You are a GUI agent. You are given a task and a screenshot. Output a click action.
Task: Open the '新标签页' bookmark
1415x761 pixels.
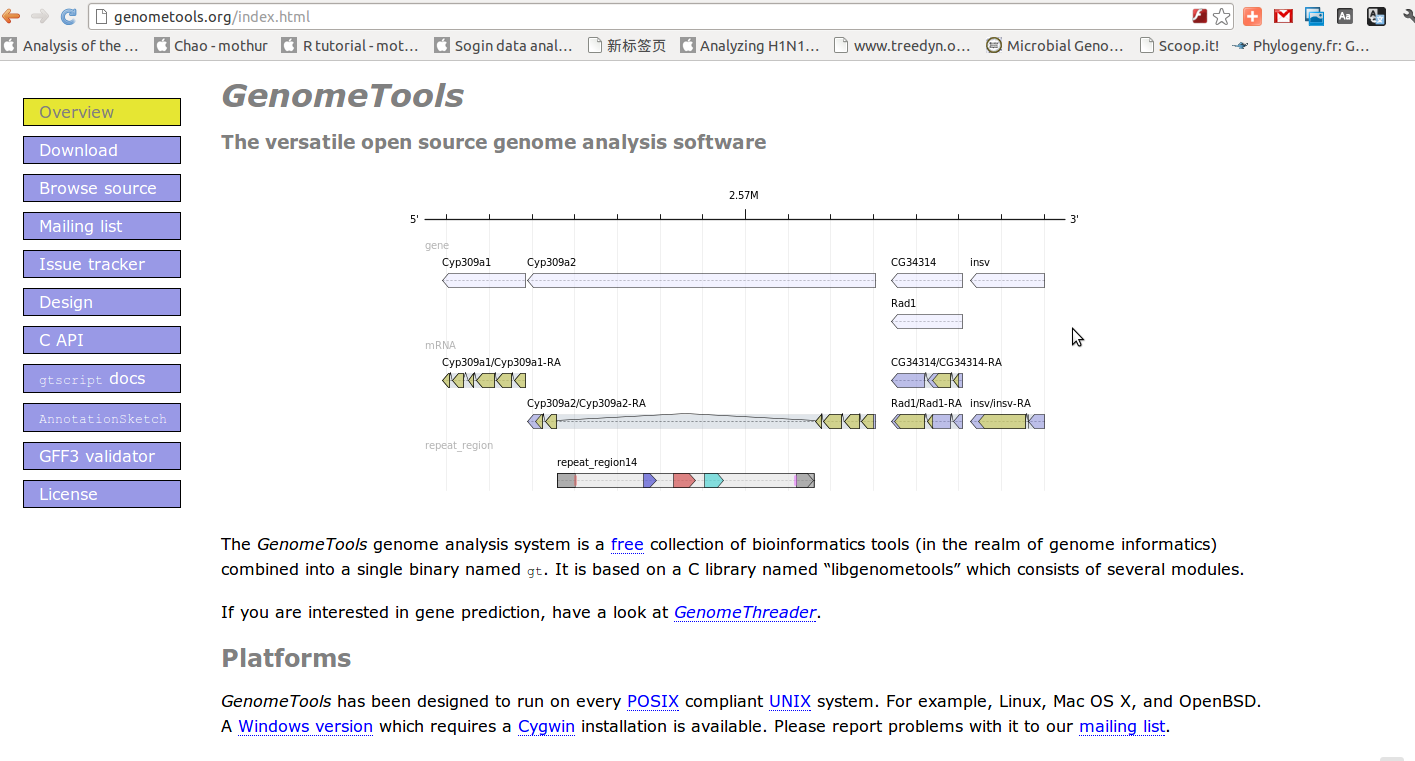627,45
